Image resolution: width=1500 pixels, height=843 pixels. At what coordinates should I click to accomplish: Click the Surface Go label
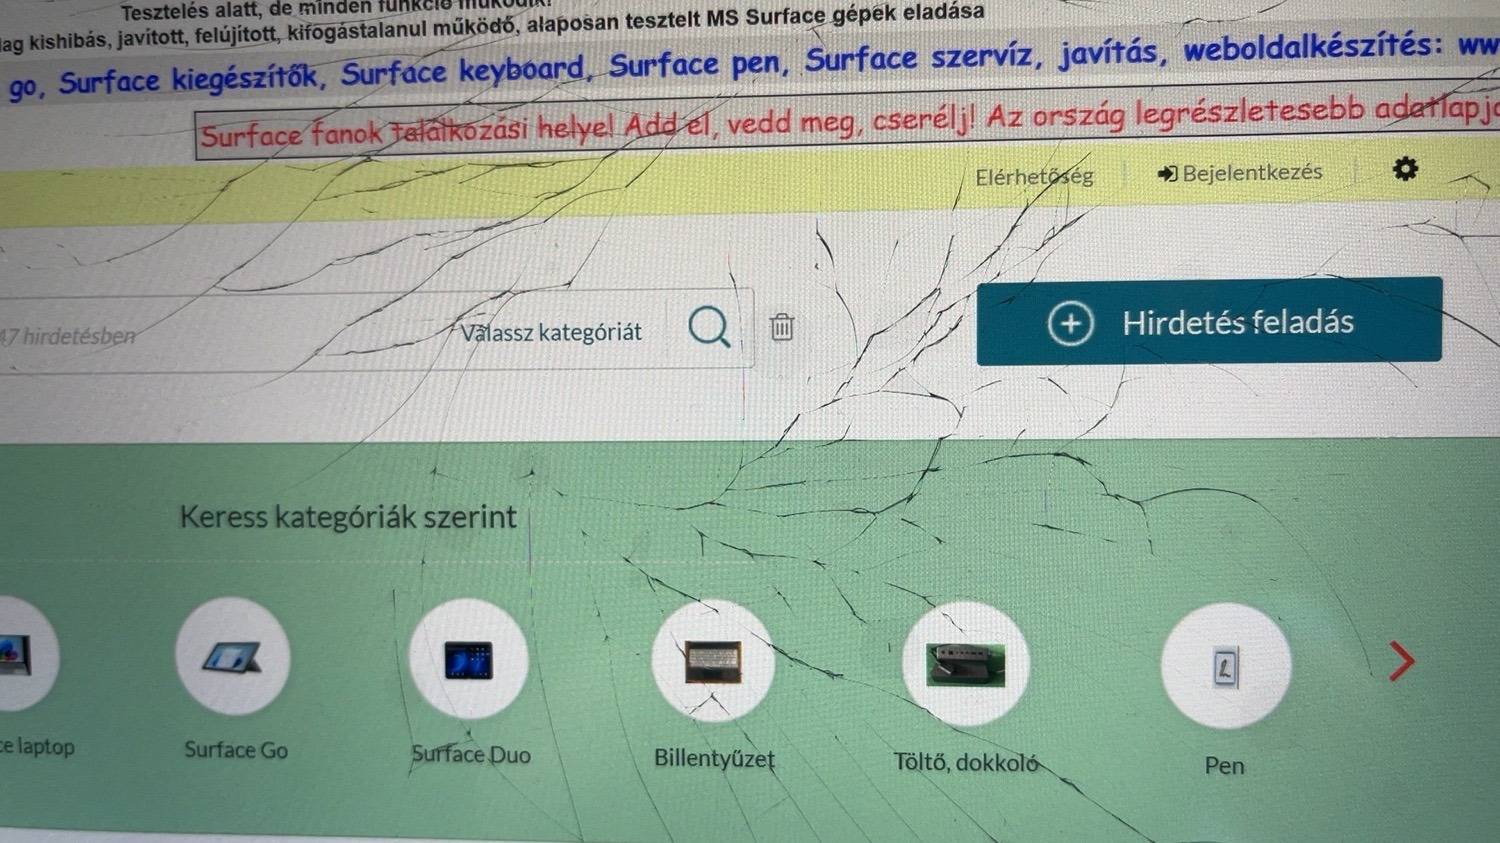point(236,750)
